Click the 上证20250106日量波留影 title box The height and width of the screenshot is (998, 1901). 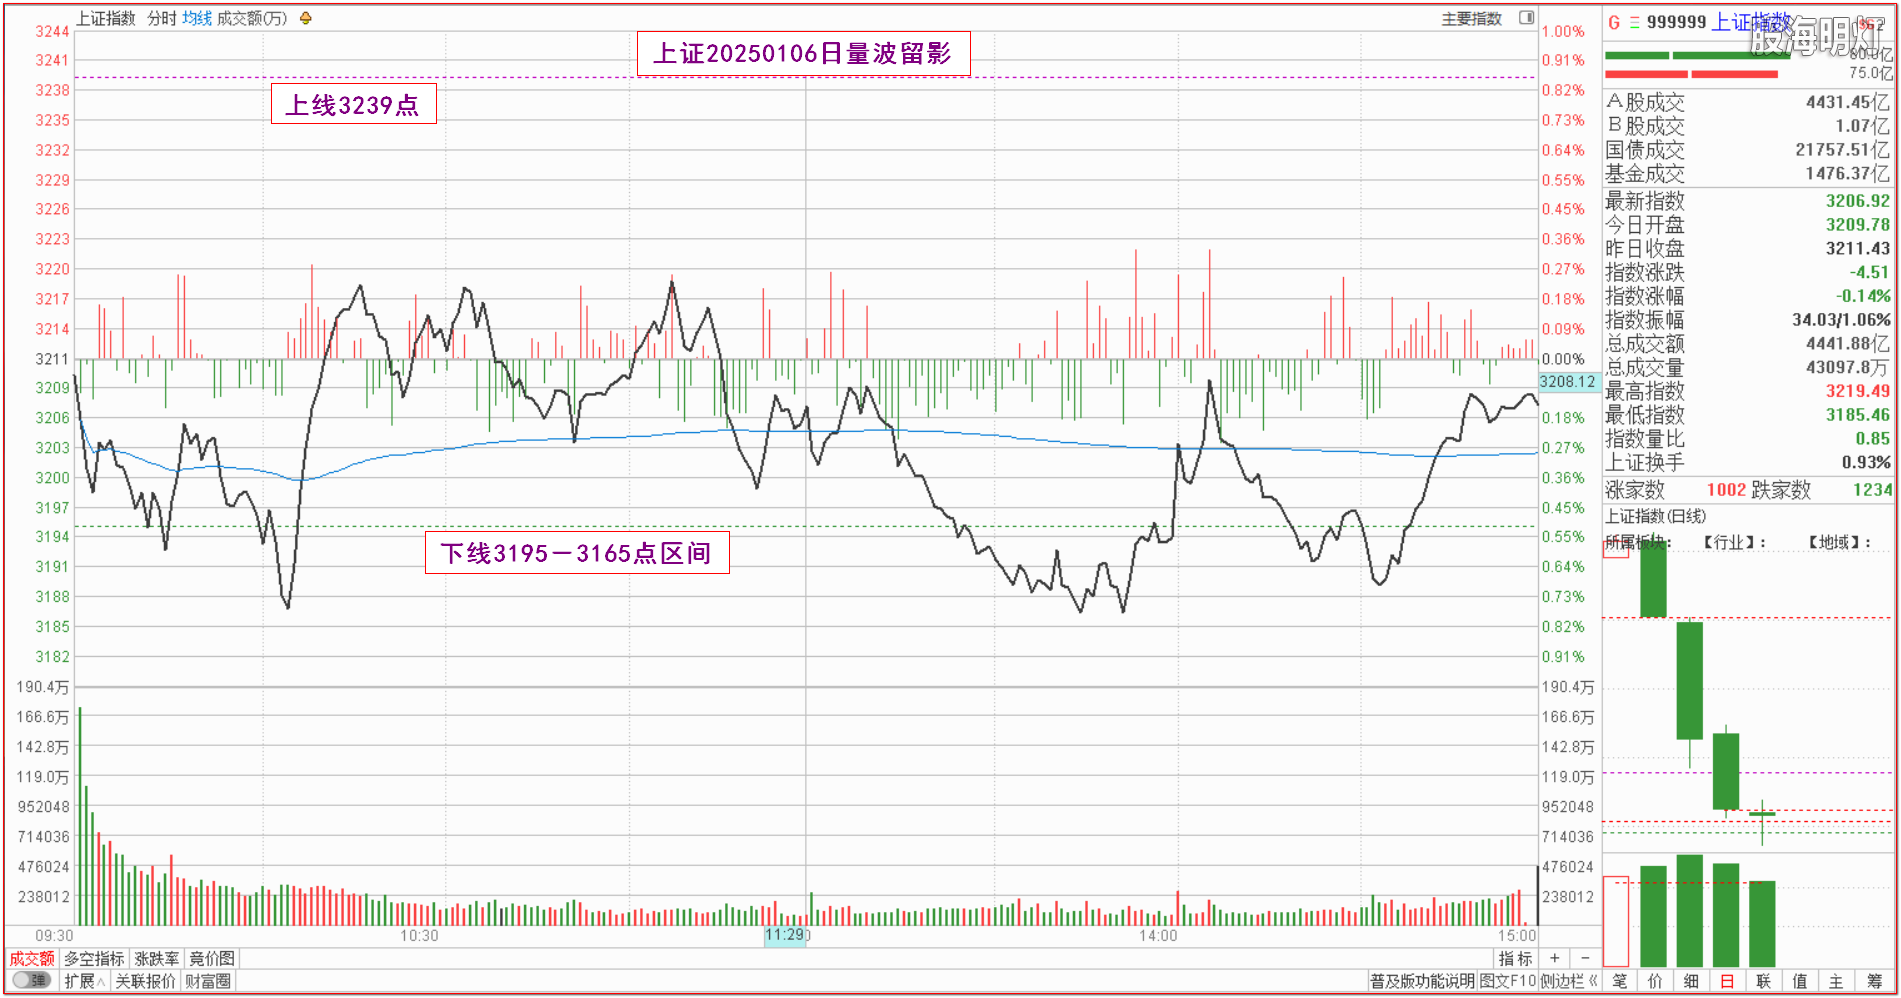tap(803, 53)
